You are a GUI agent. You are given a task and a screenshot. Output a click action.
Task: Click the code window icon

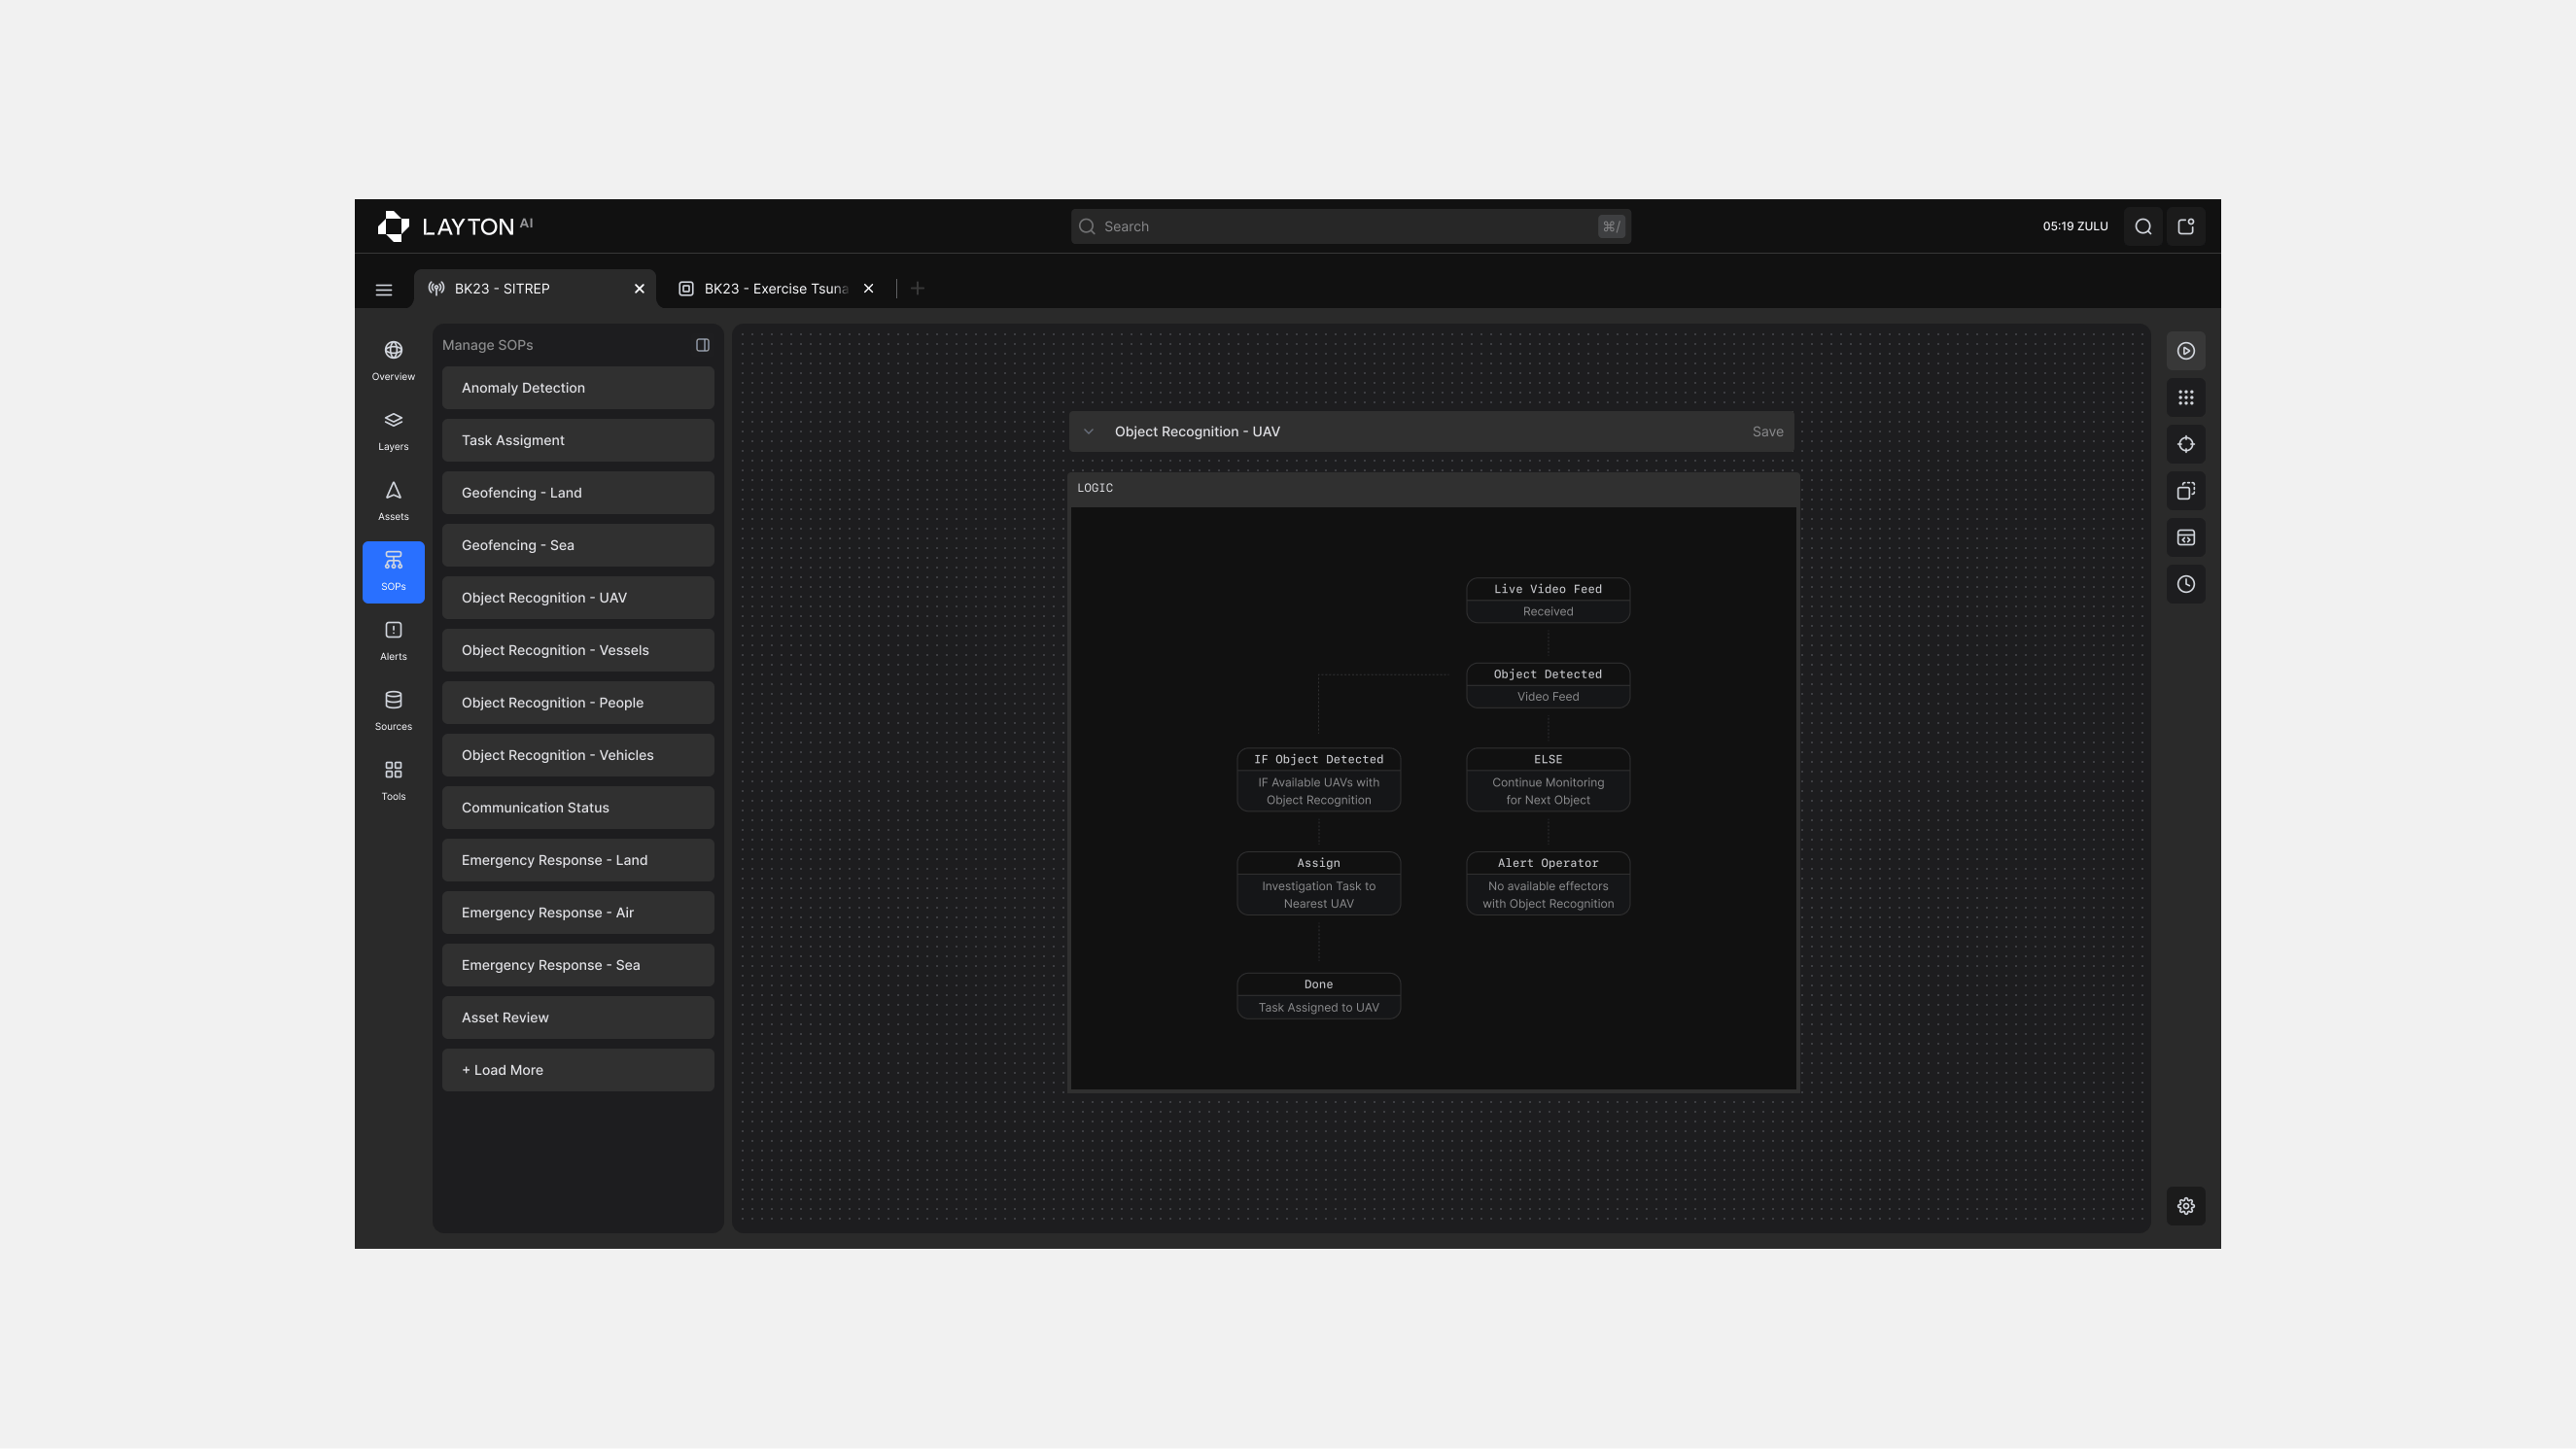coord(2186,538)
